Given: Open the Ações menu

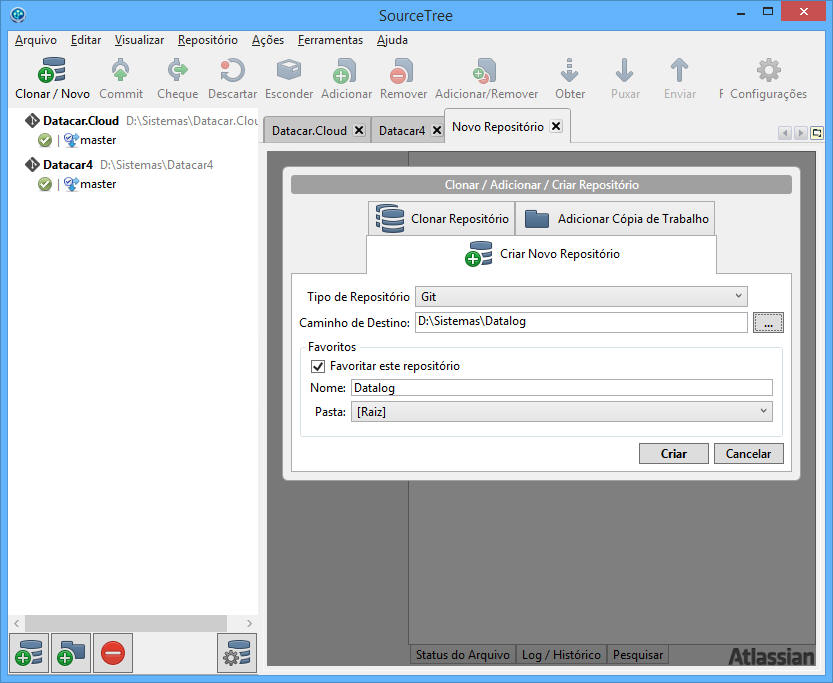Looking at the screenshot, I should tap(268, 40).
